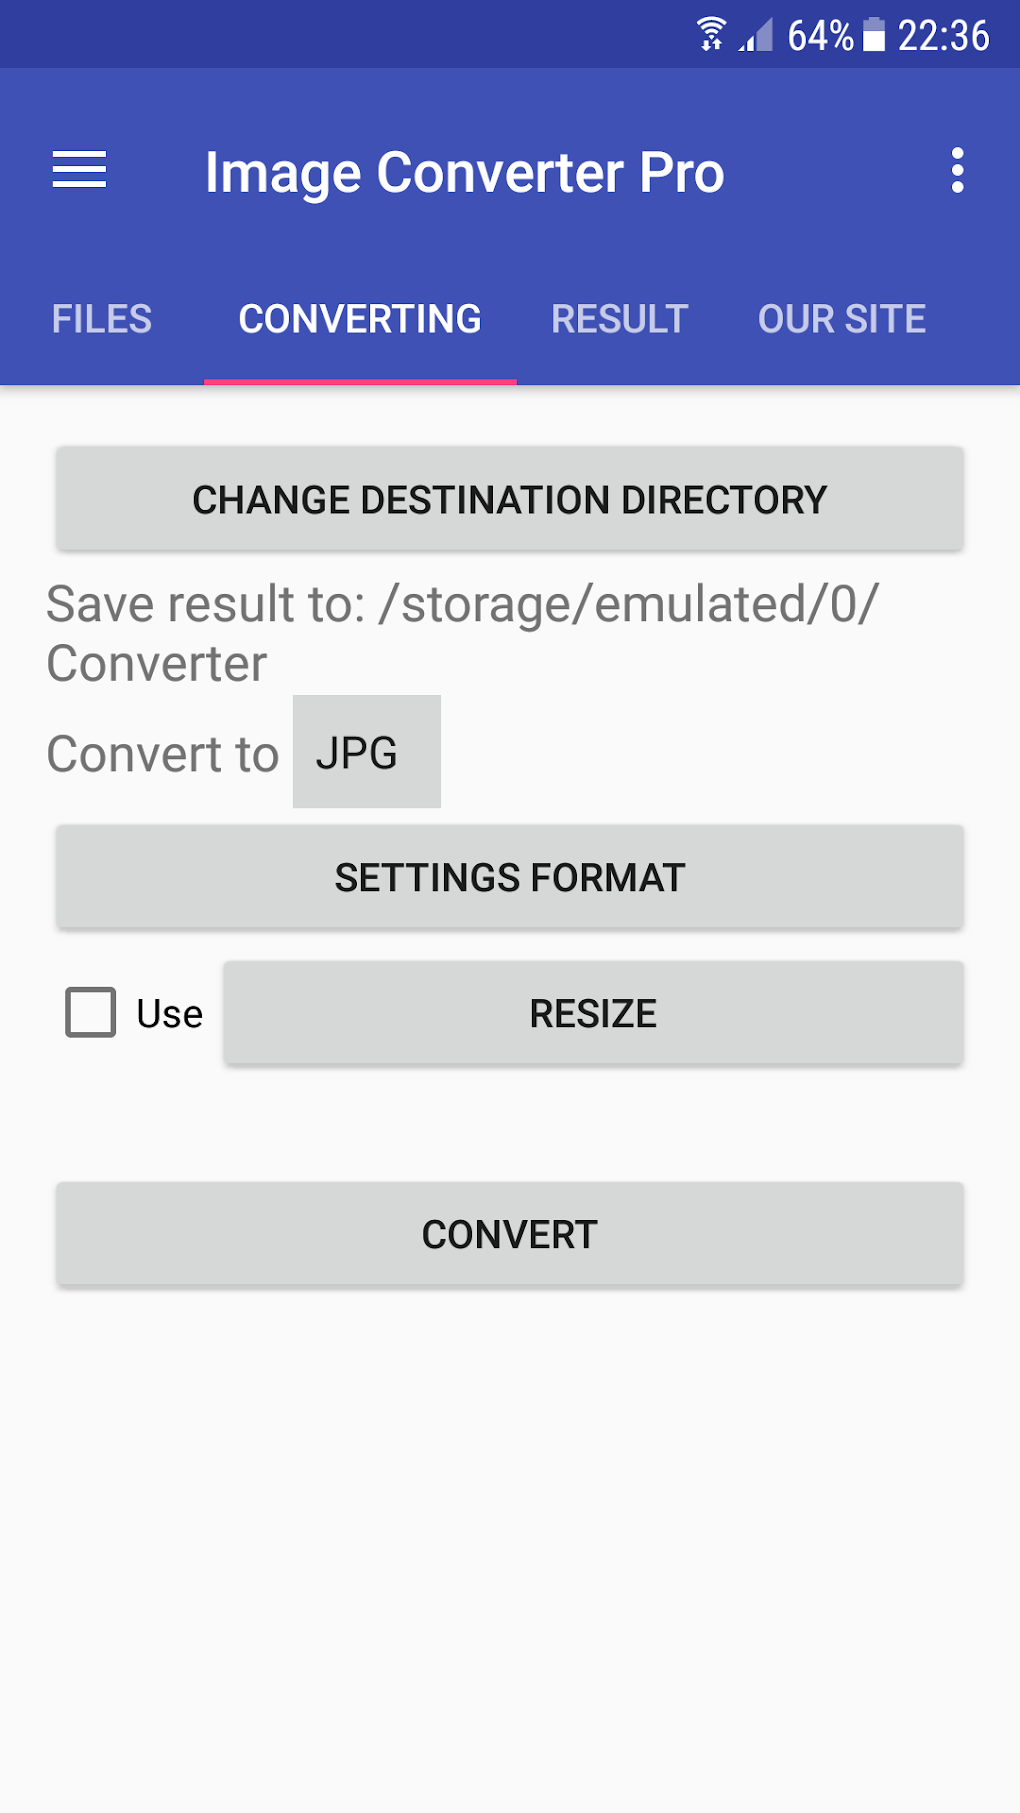Image resolution: width=1020 pixels, height=1813 pixels.
Task: Open Settings Format options
Action: [510, 877]
